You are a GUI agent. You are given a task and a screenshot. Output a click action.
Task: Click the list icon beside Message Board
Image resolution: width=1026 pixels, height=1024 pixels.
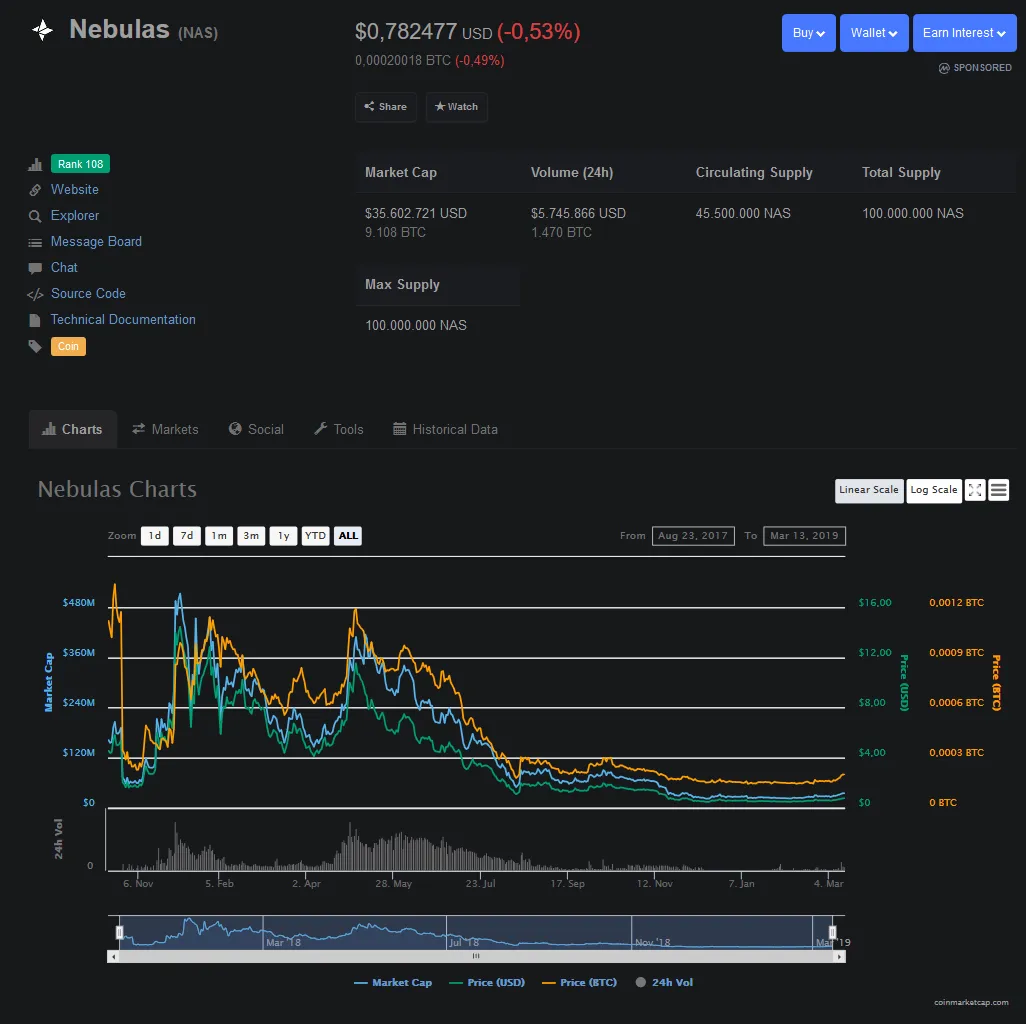coord(35,243)
